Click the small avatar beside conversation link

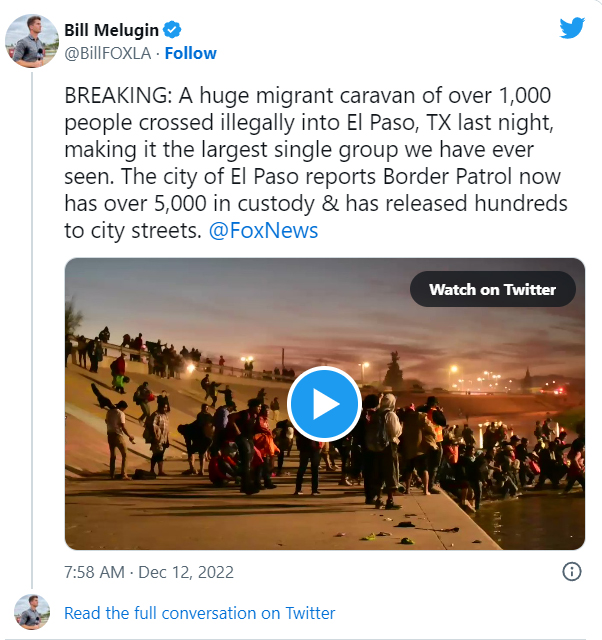(x=32, y=612)
